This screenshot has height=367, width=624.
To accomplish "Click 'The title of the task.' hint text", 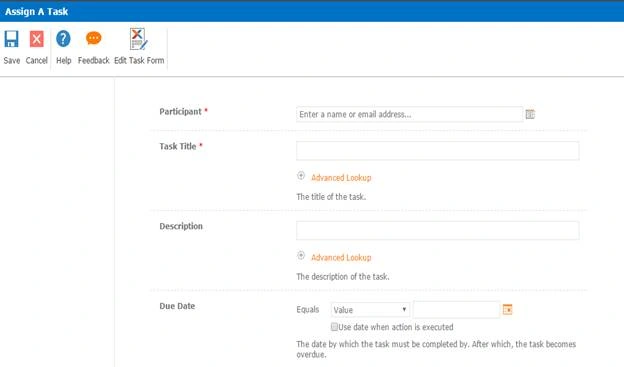I will pyautogui.click(x=331, y=197).
